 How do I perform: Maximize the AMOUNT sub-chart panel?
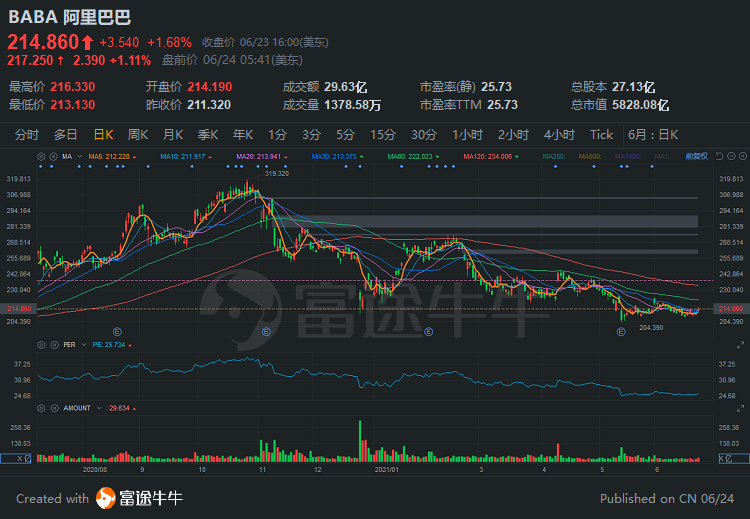click(740, 408)
